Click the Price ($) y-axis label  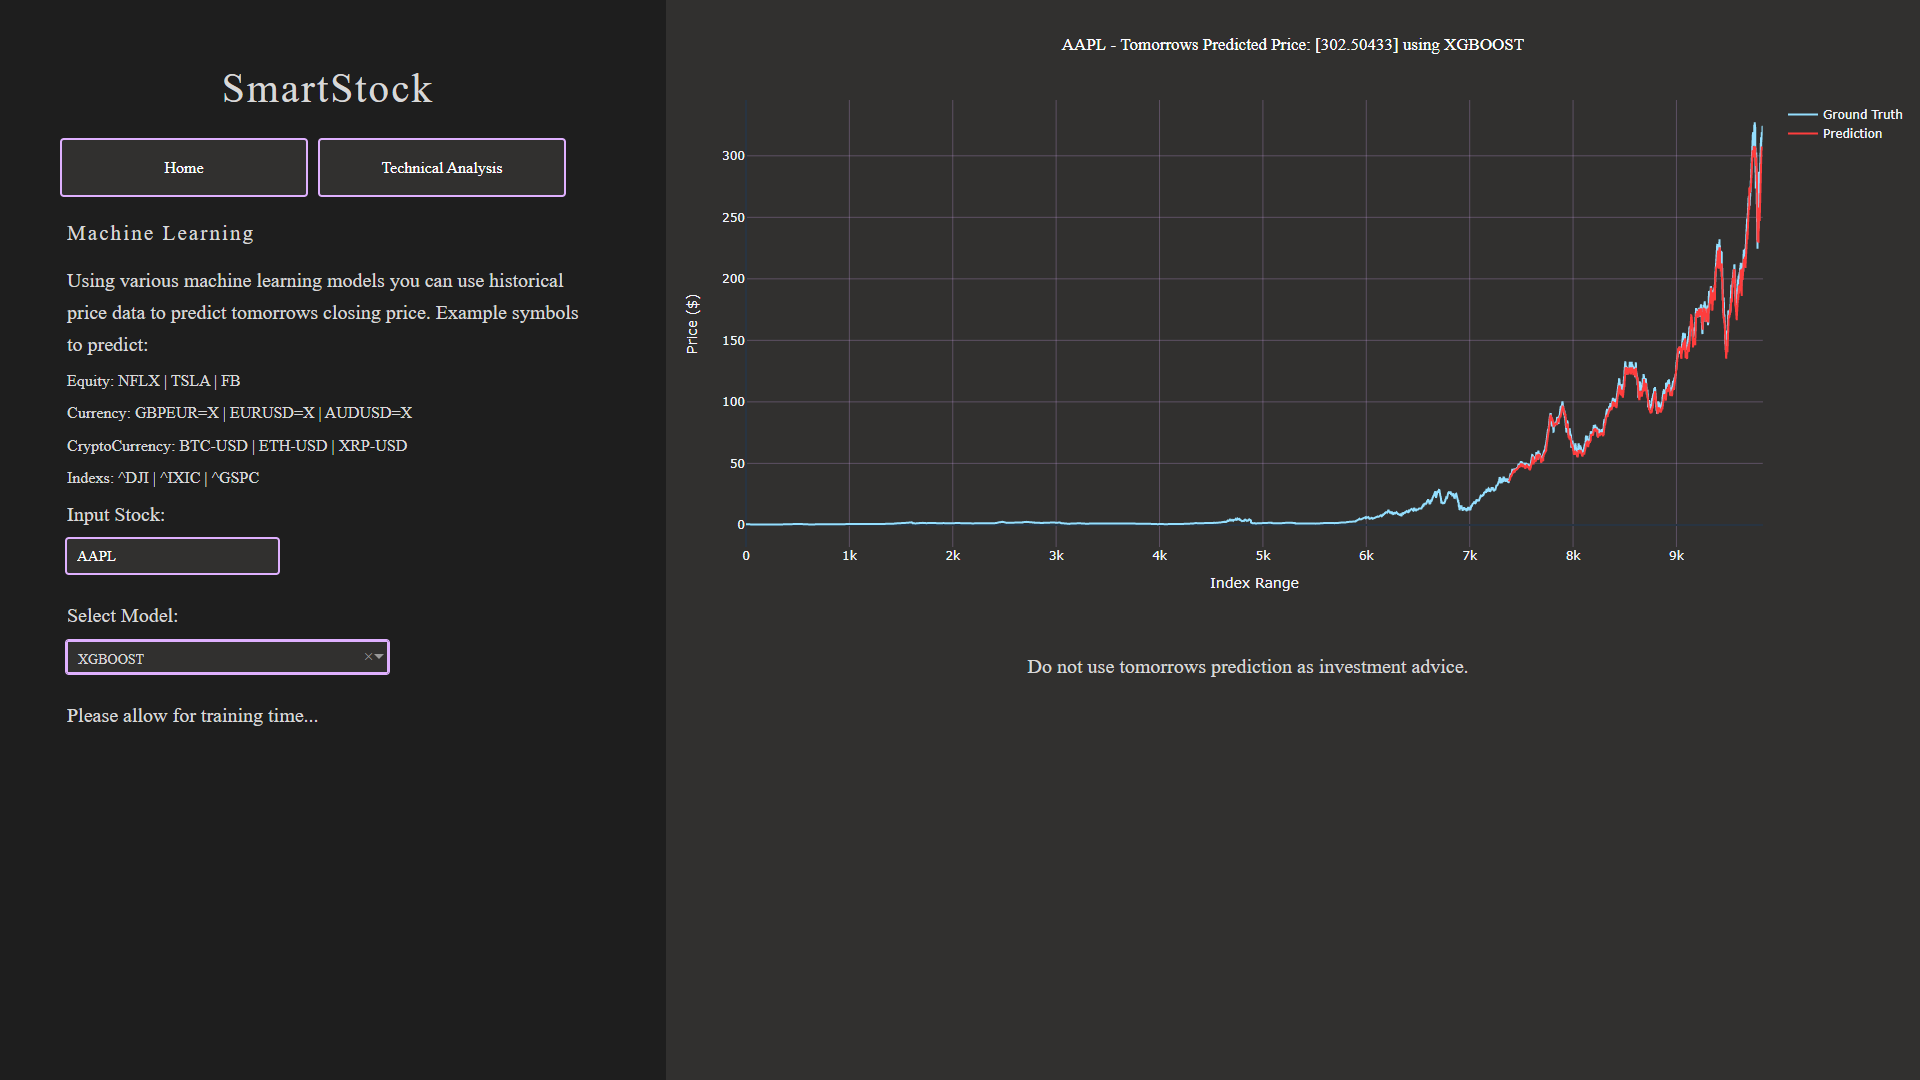pos(691,324)
